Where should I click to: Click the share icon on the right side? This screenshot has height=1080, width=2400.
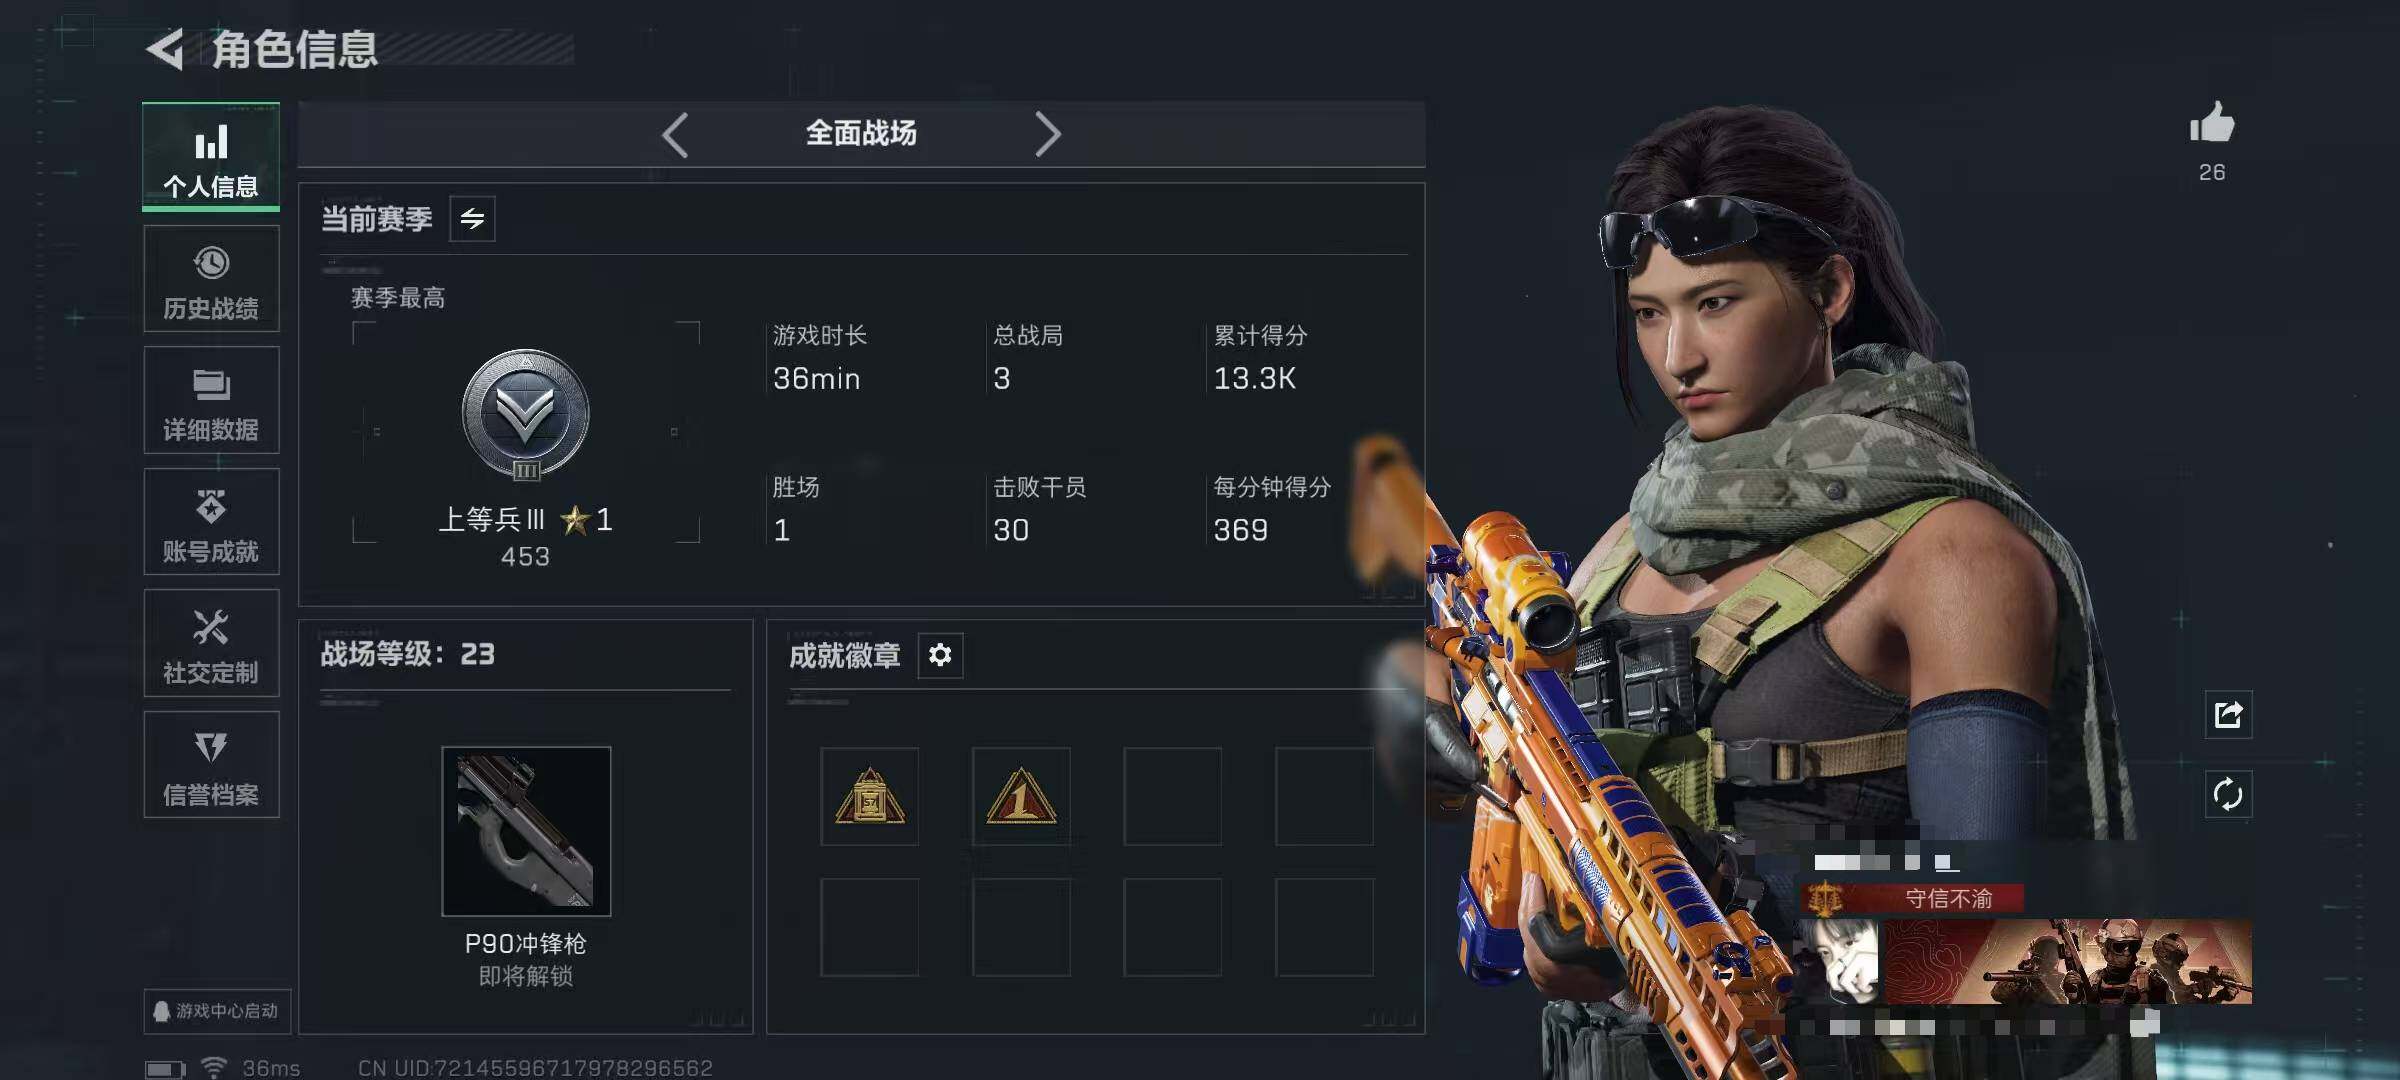2228,715
